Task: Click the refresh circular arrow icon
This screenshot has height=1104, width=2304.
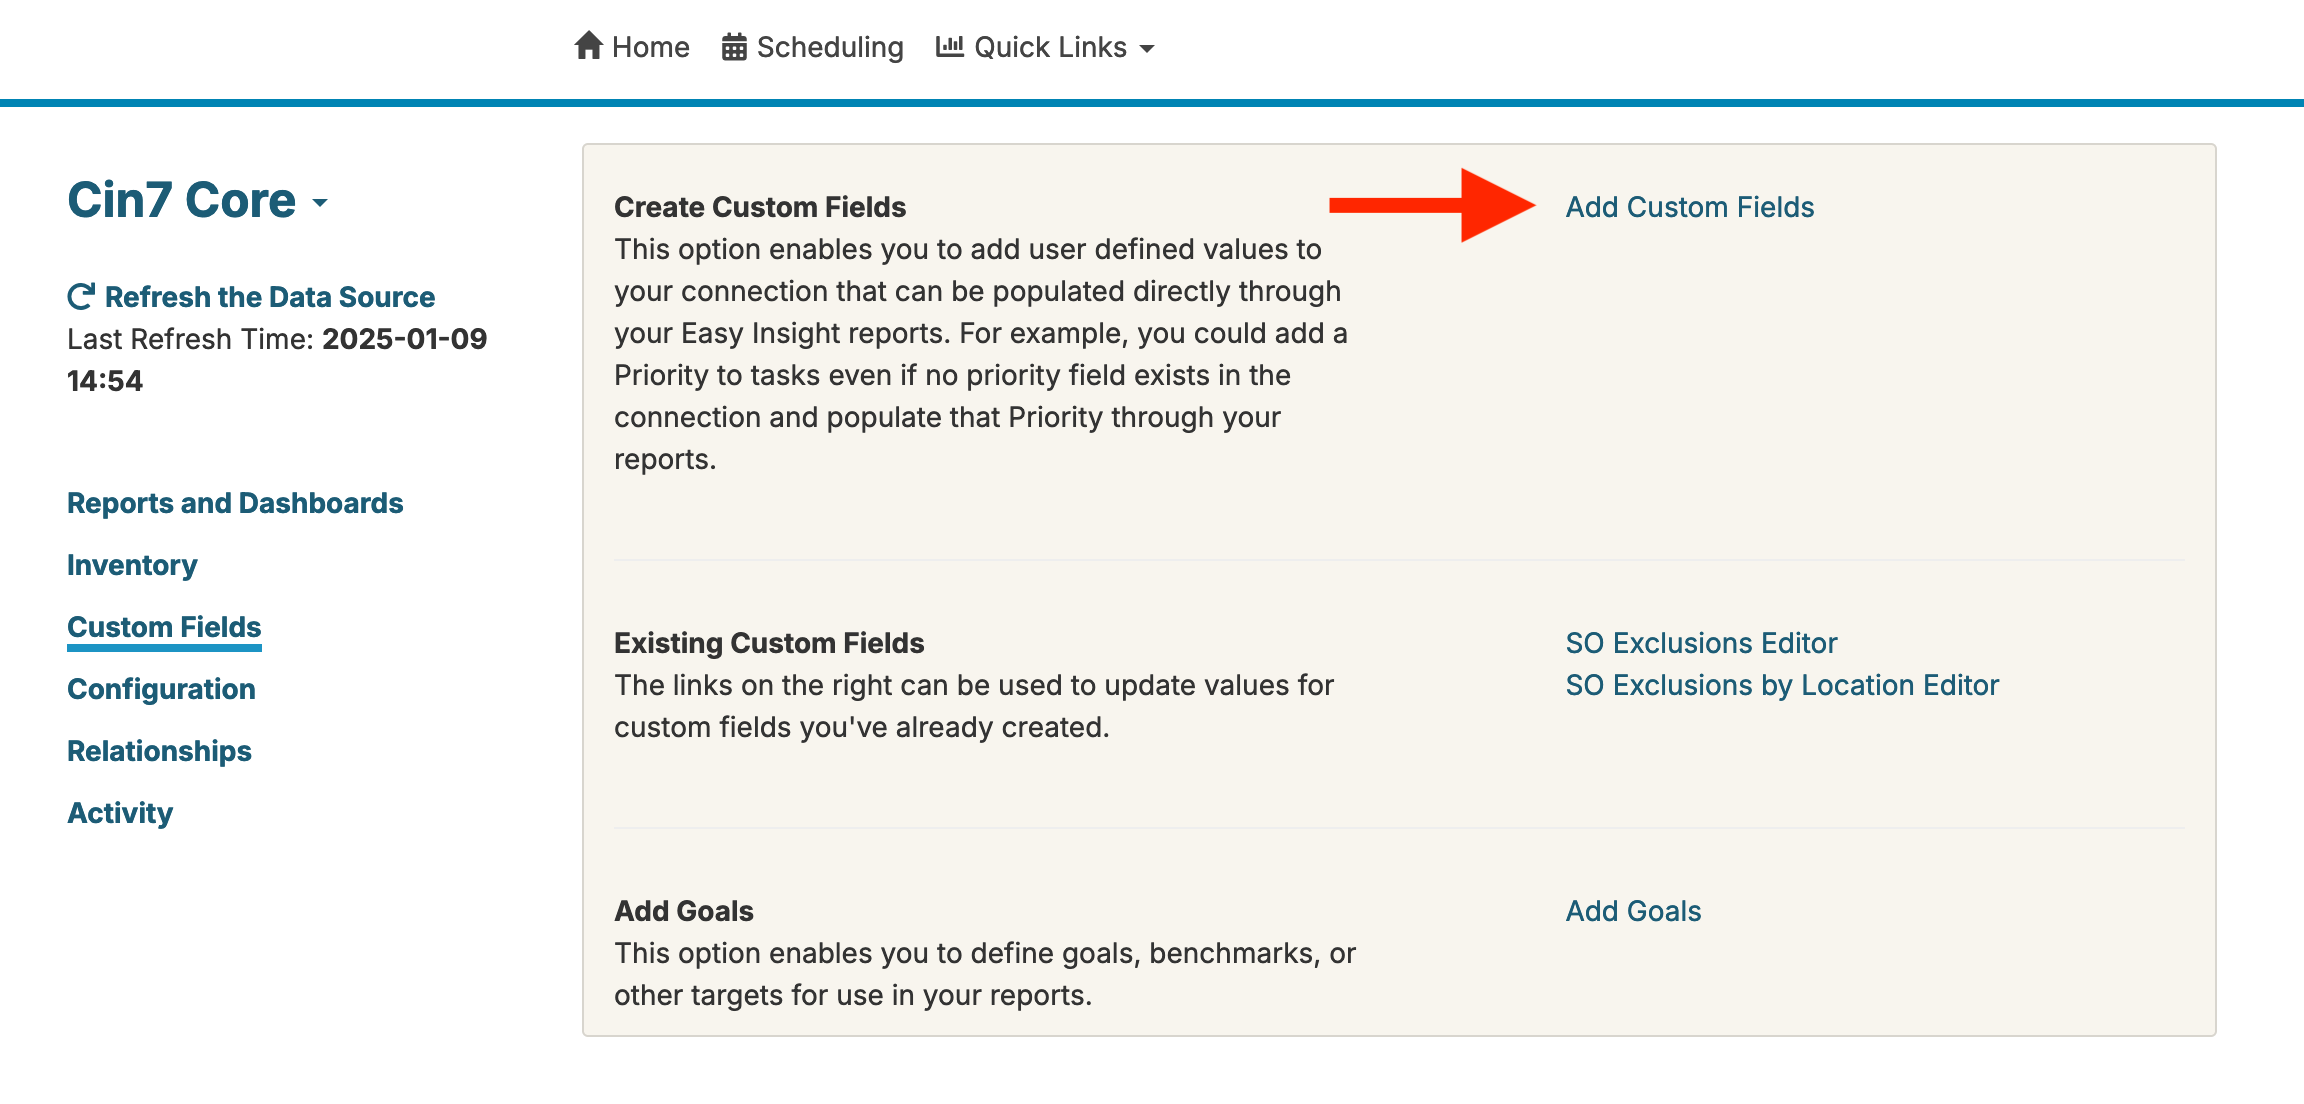Action: tap(81, 296)
